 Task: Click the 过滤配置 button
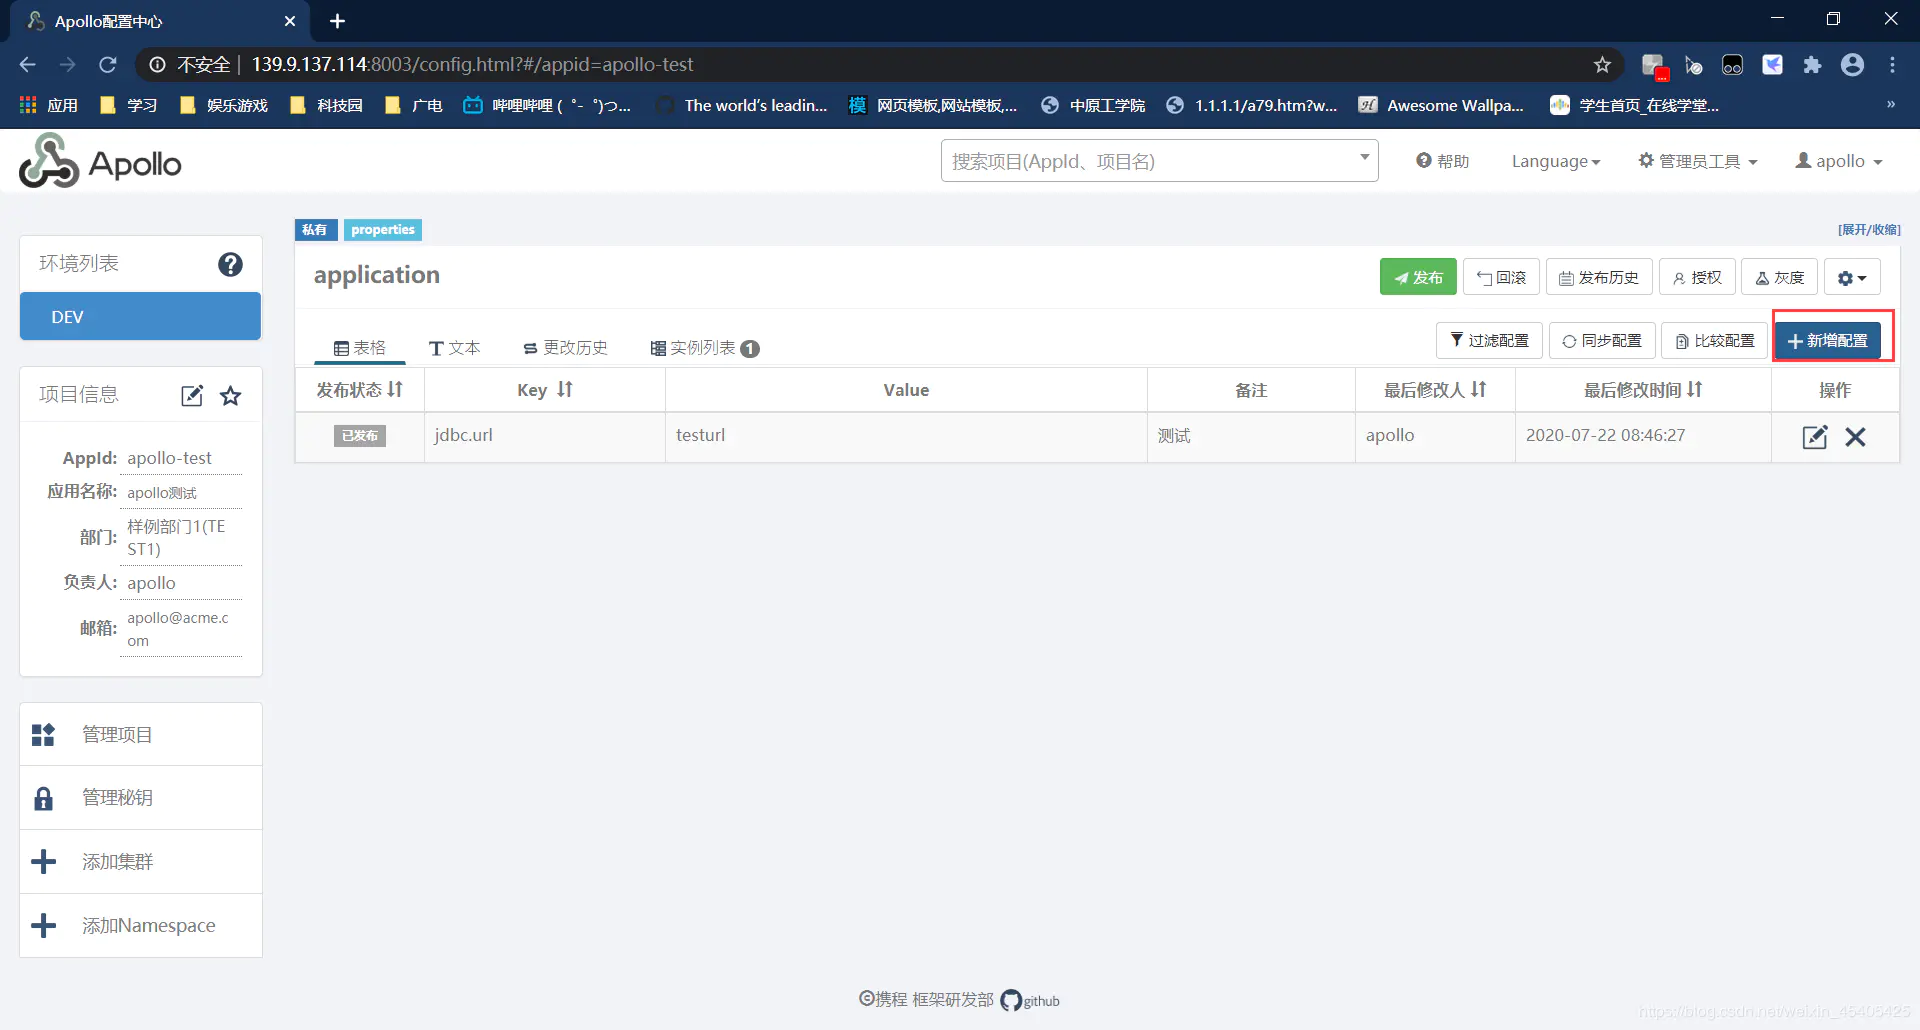click(x=1489, y=341)
